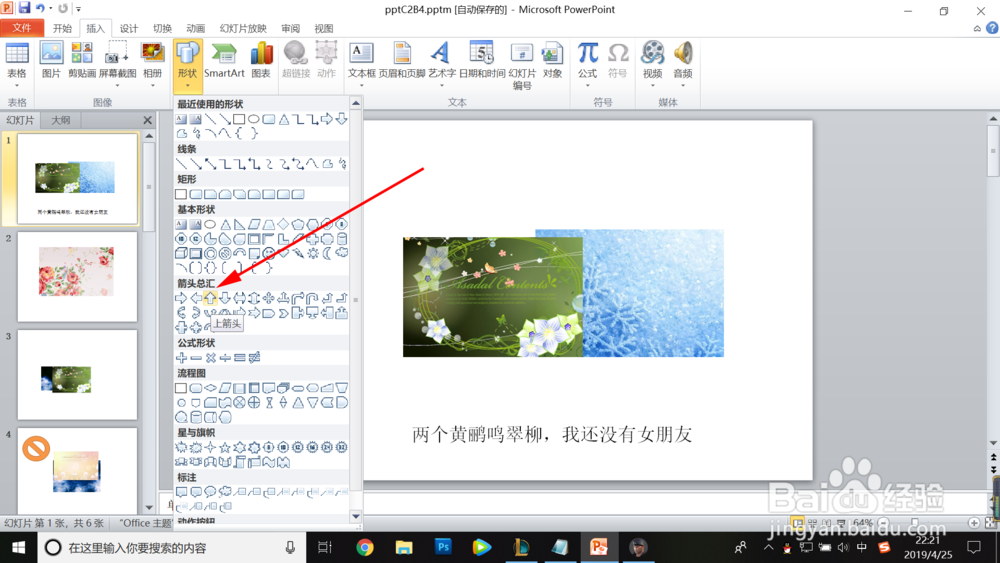
Task: Choose the Left-Right Arrow shape under 箭头总汇
Action: point(240,298)
